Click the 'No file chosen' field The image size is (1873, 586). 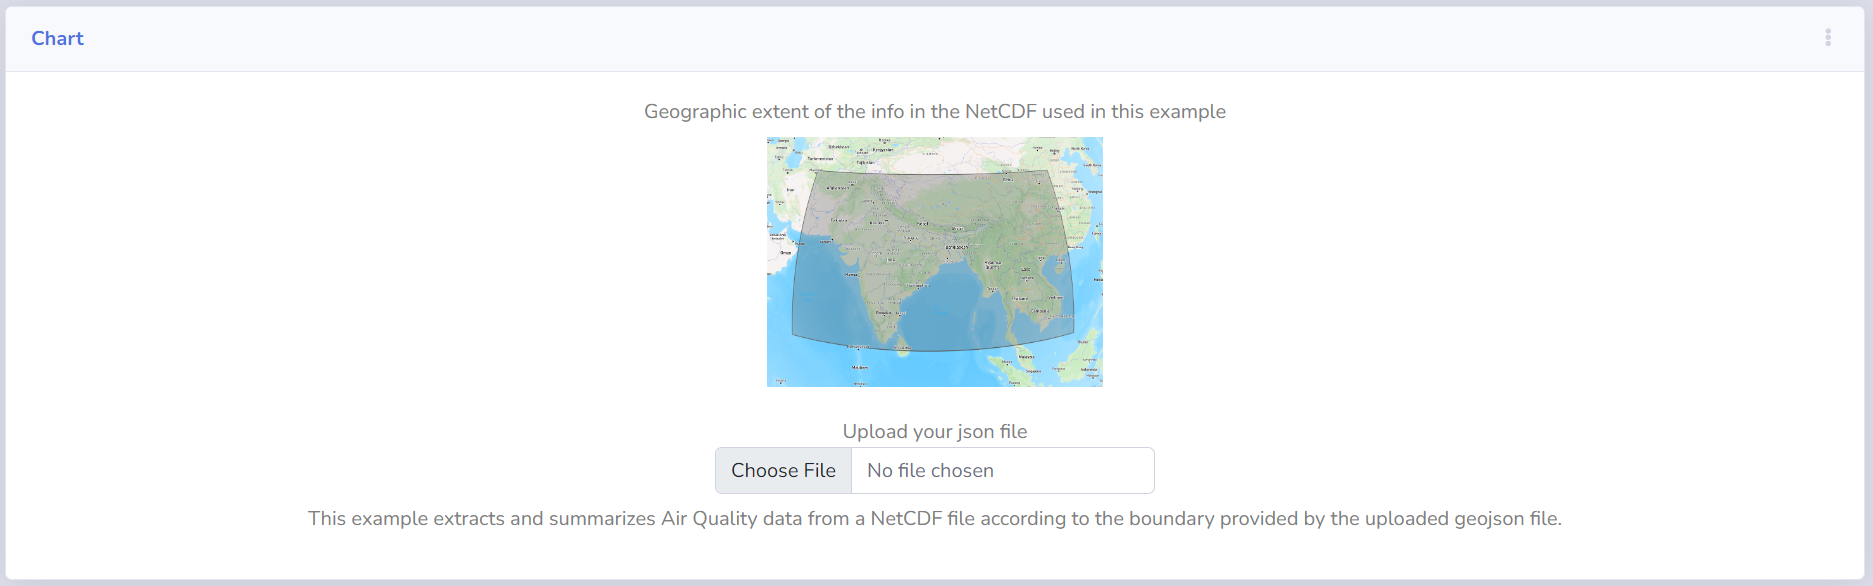coord(1002,471)
